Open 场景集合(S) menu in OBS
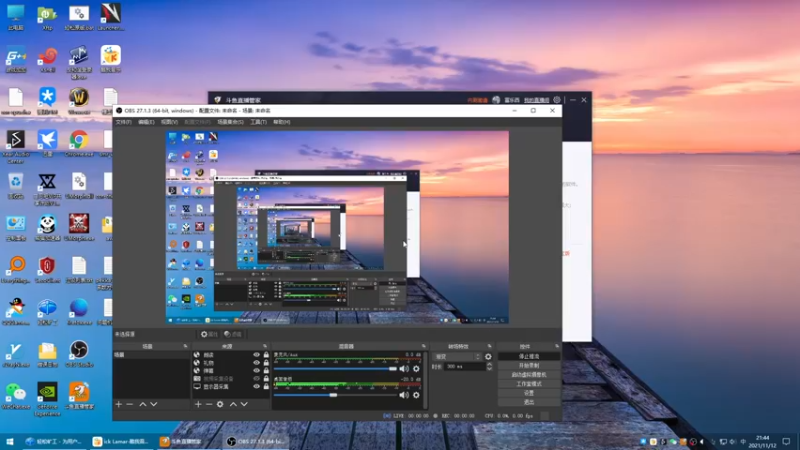 pos(230,122)
